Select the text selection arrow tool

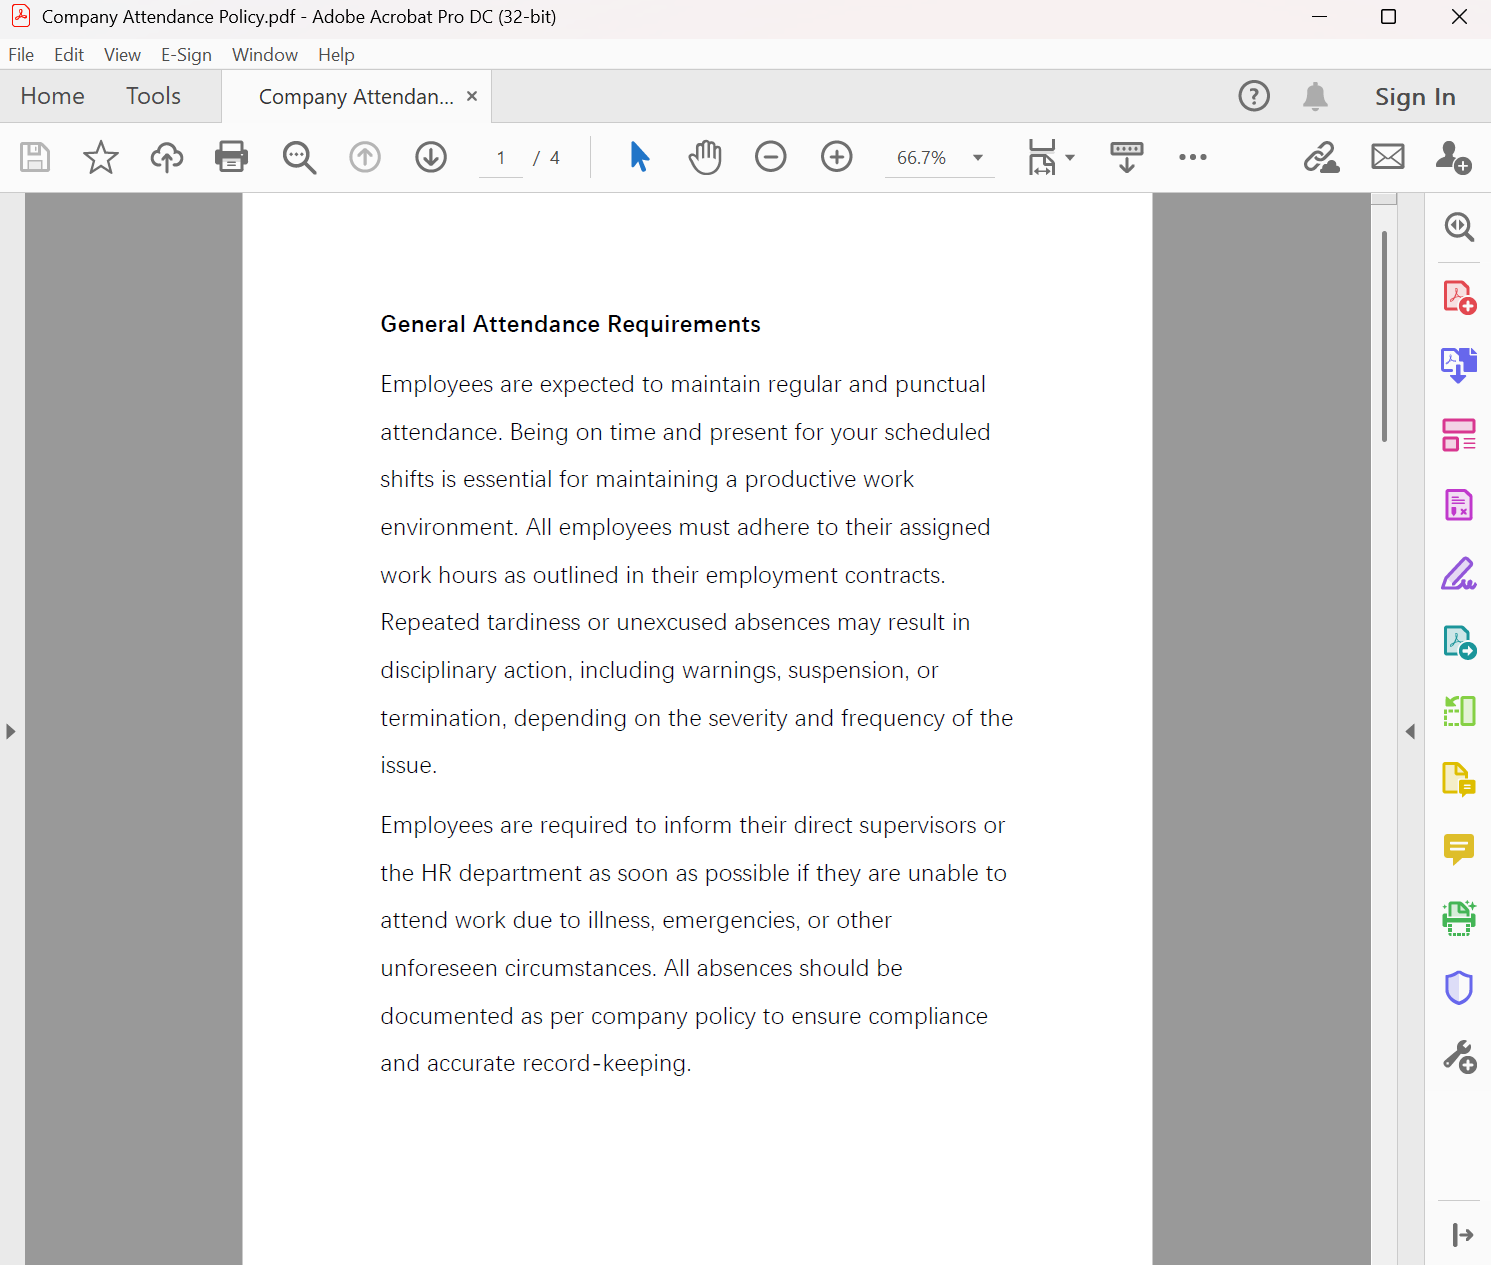[638, 157]
